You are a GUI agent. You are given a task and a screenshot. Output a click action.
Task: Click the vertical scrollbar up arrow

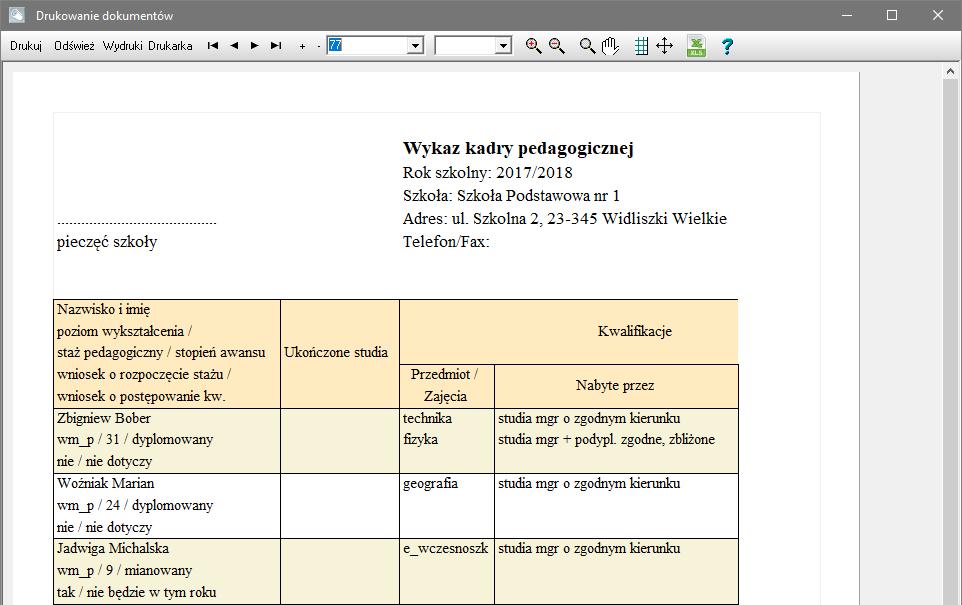(x=950, y=72)
